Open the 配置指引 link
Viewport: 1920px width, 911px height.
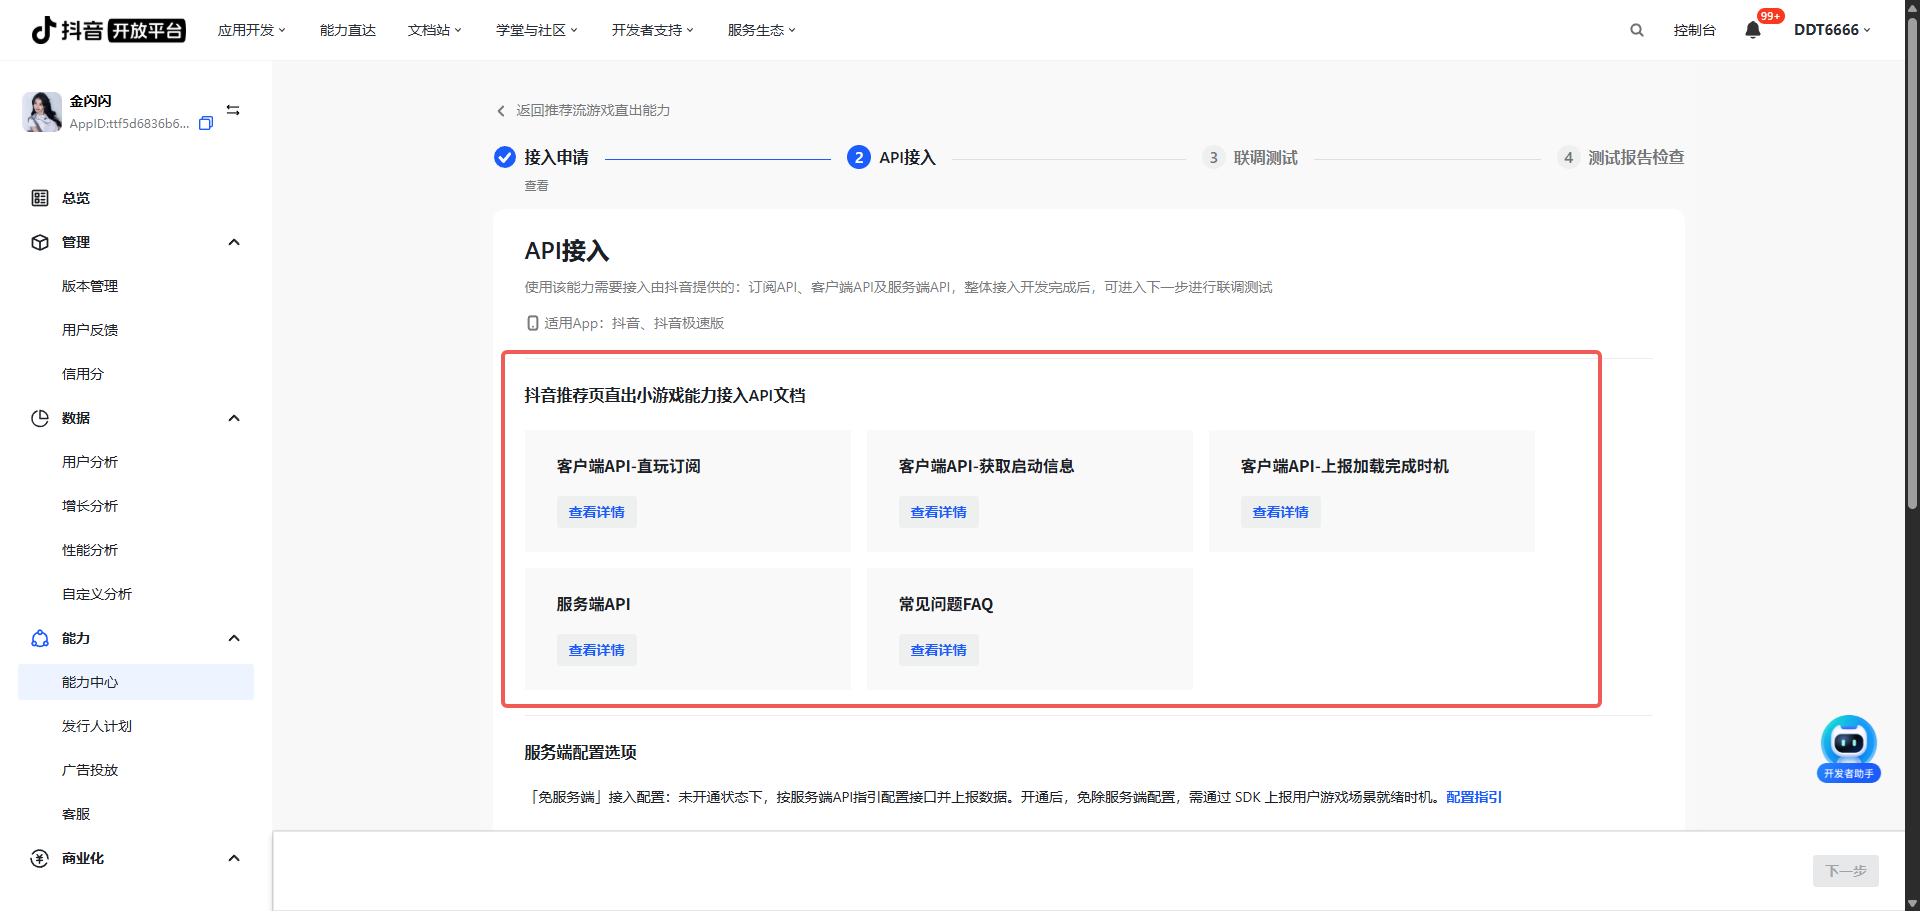pyautogui.click(x=1473, y=797)
